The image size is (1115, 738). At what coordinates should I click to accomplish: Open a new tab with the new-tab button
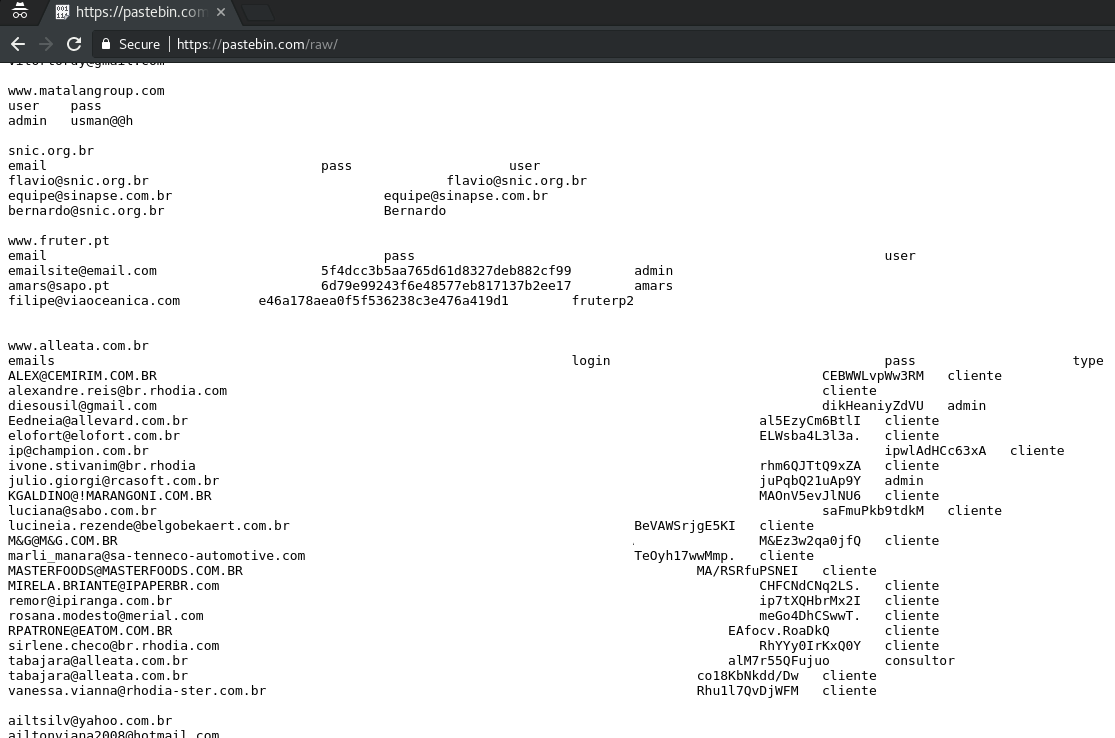[257, 12]
